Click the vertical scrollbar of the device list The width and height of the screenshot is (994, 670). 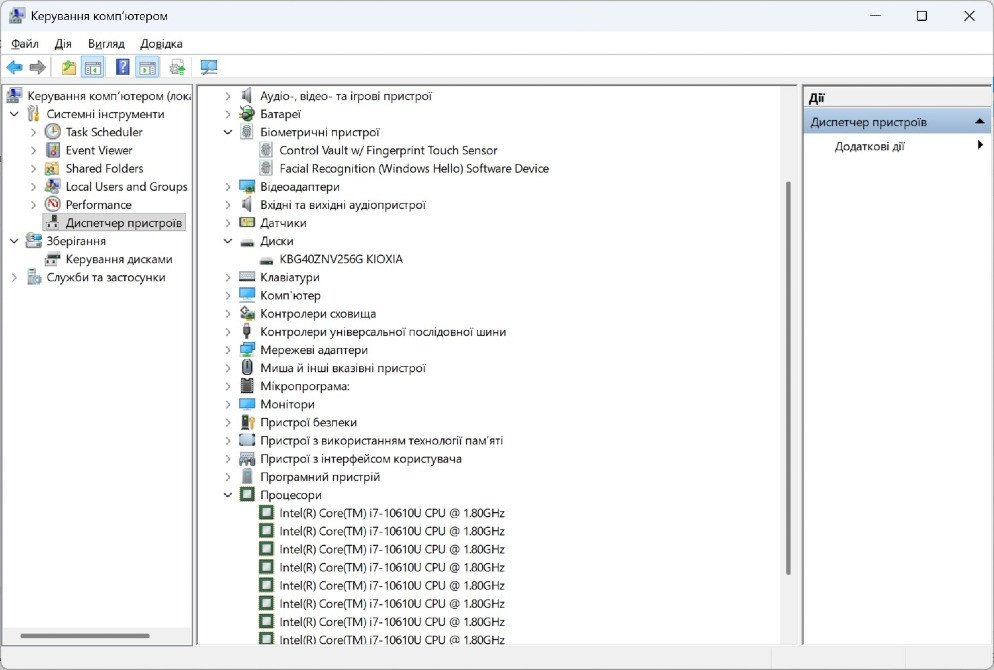coord(788,380)
